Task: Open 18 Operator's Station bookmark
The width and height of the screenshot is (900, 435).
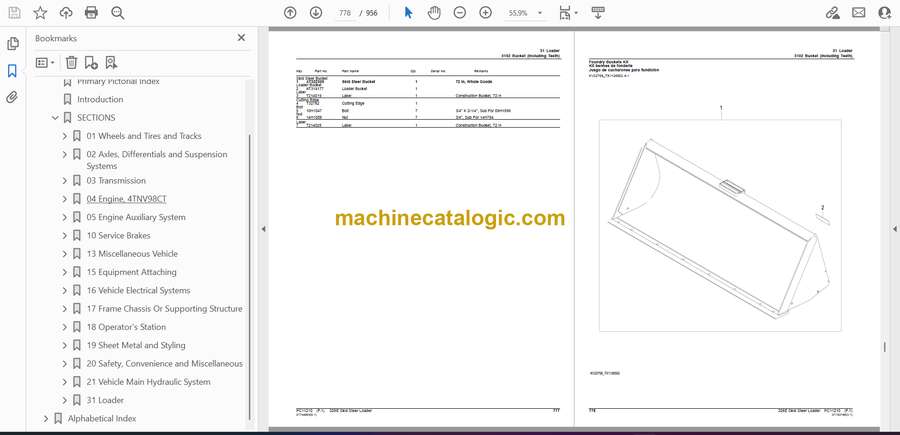Action: [126, 327]
